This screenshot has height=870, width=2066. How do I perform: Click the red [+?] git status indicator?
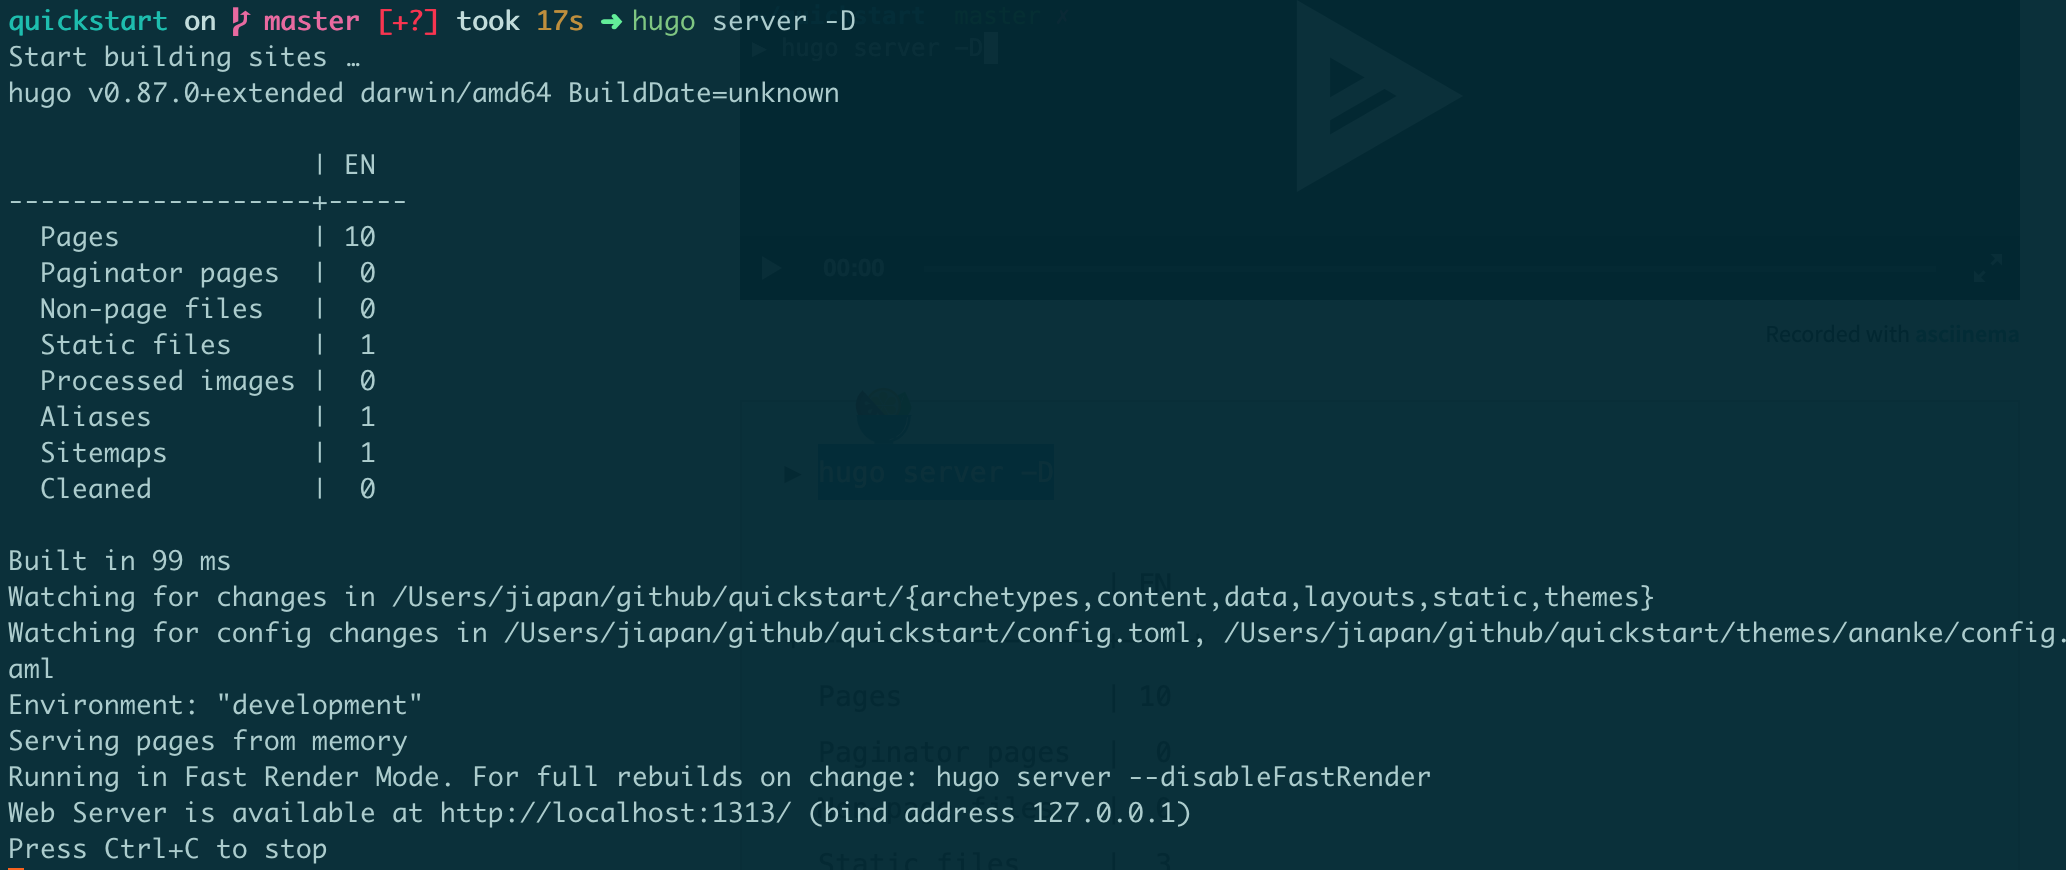(408, 21)
